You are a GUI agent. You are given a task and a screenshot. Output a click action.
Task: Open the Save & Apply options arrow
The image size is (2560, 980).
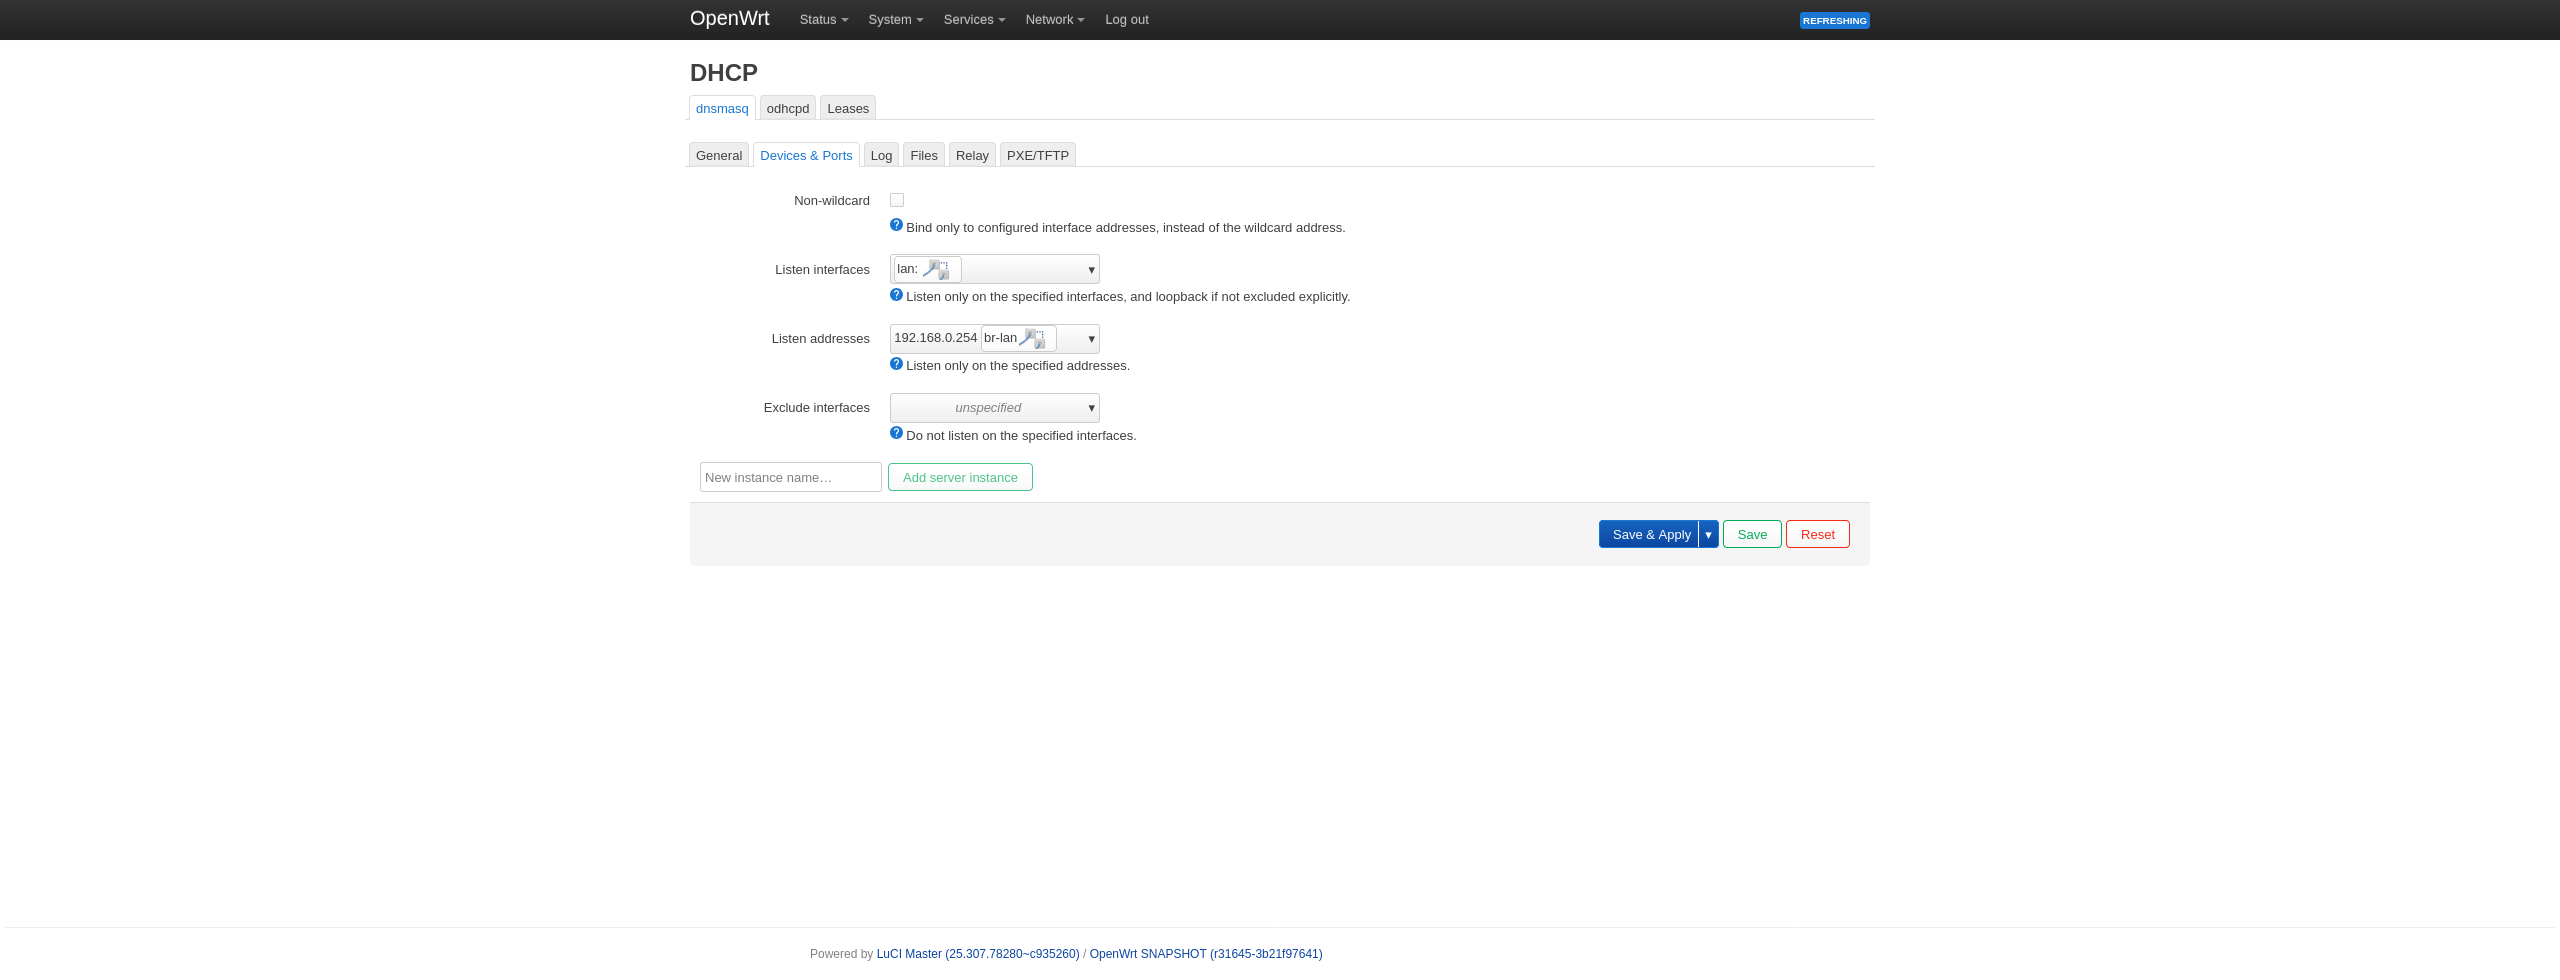[1709, 534]
